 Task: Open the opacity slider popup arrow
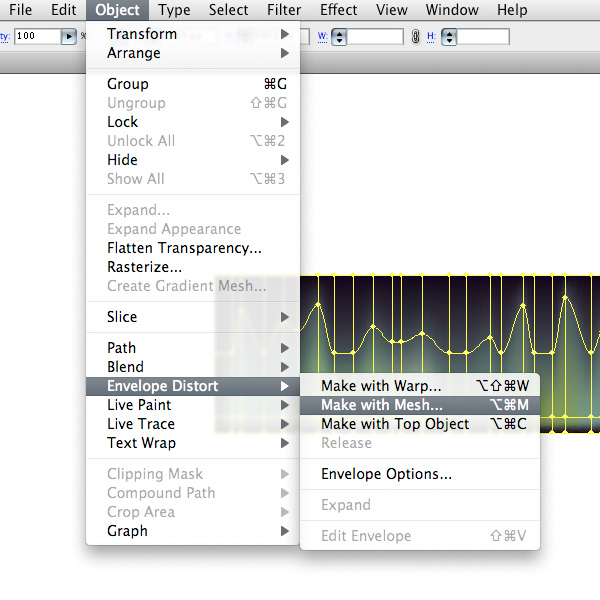pos(69,36)
